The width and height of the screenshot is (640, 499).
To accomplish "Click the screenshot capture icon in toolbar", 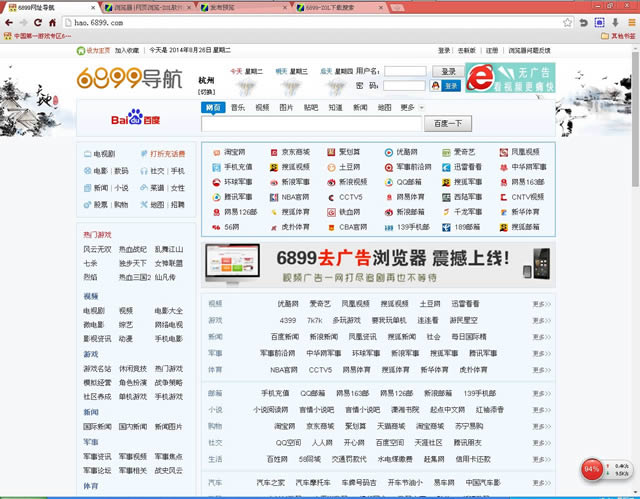I will (599, 23).
